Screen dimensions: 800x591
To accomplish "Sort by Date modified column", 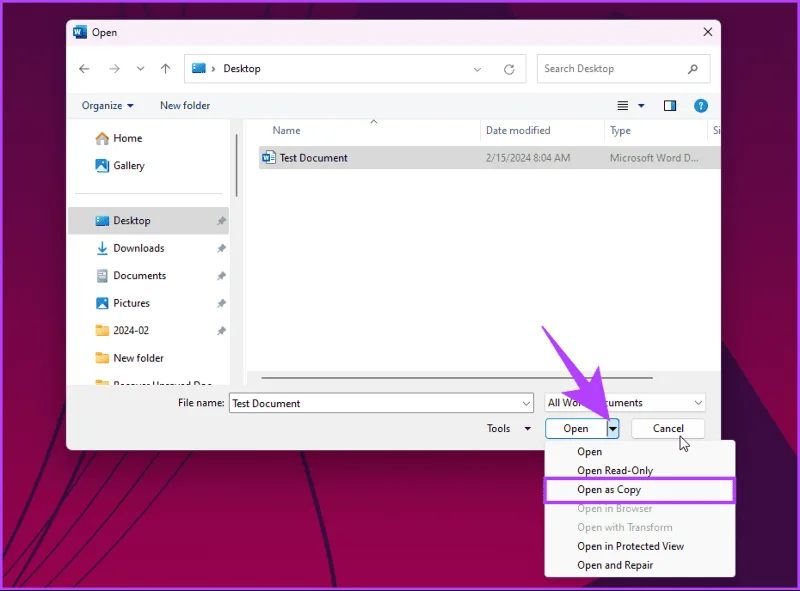I will coord(518,131).
